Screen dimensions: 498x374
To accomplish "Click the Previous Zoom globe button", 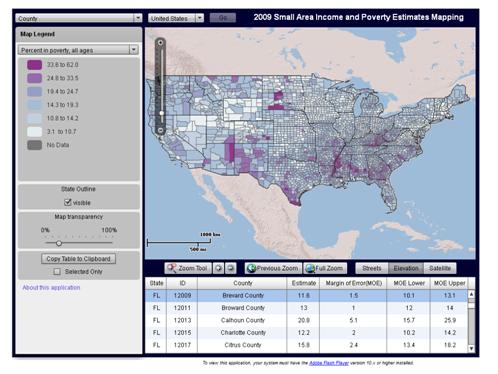I will tap(273, 268).
